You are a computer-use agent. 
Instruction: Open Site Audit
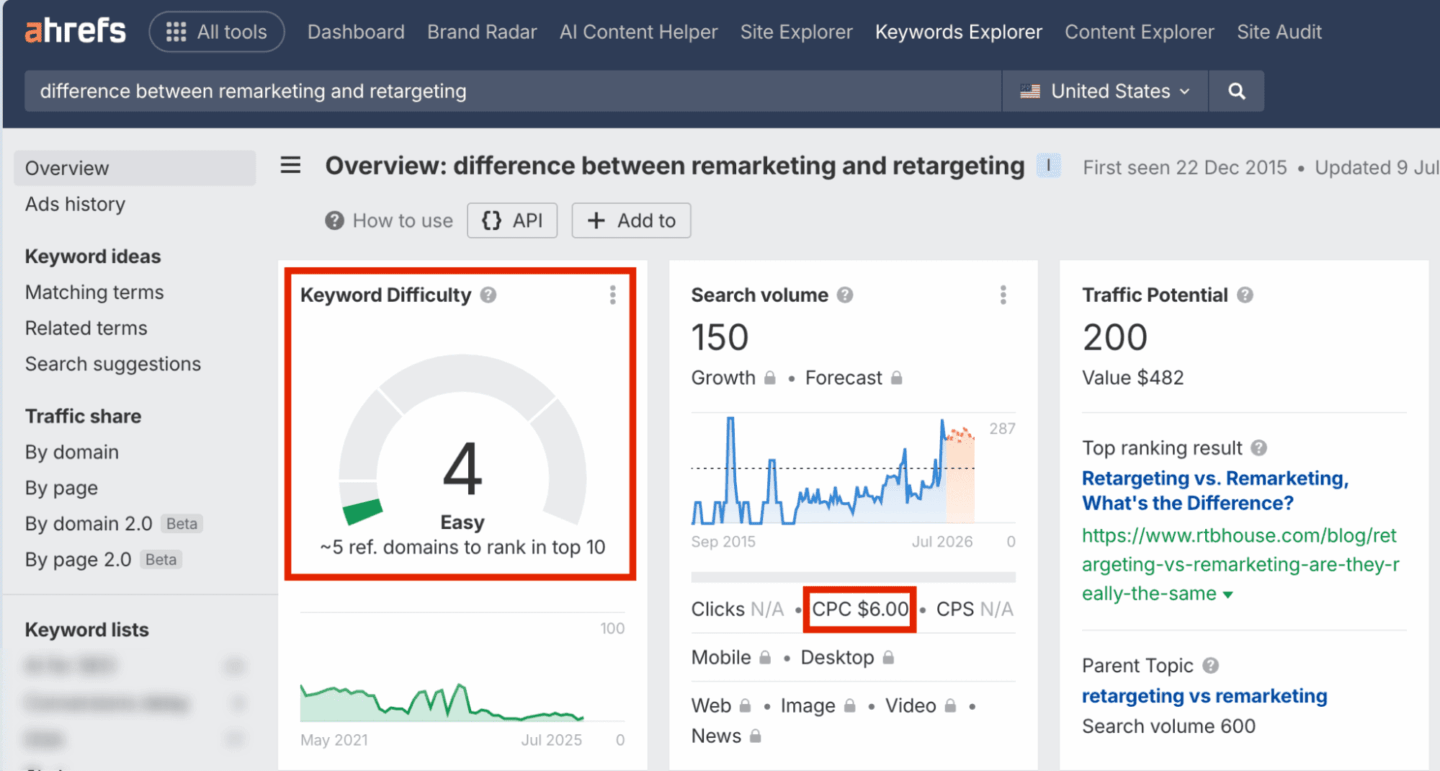click(x=1279, y=32)
